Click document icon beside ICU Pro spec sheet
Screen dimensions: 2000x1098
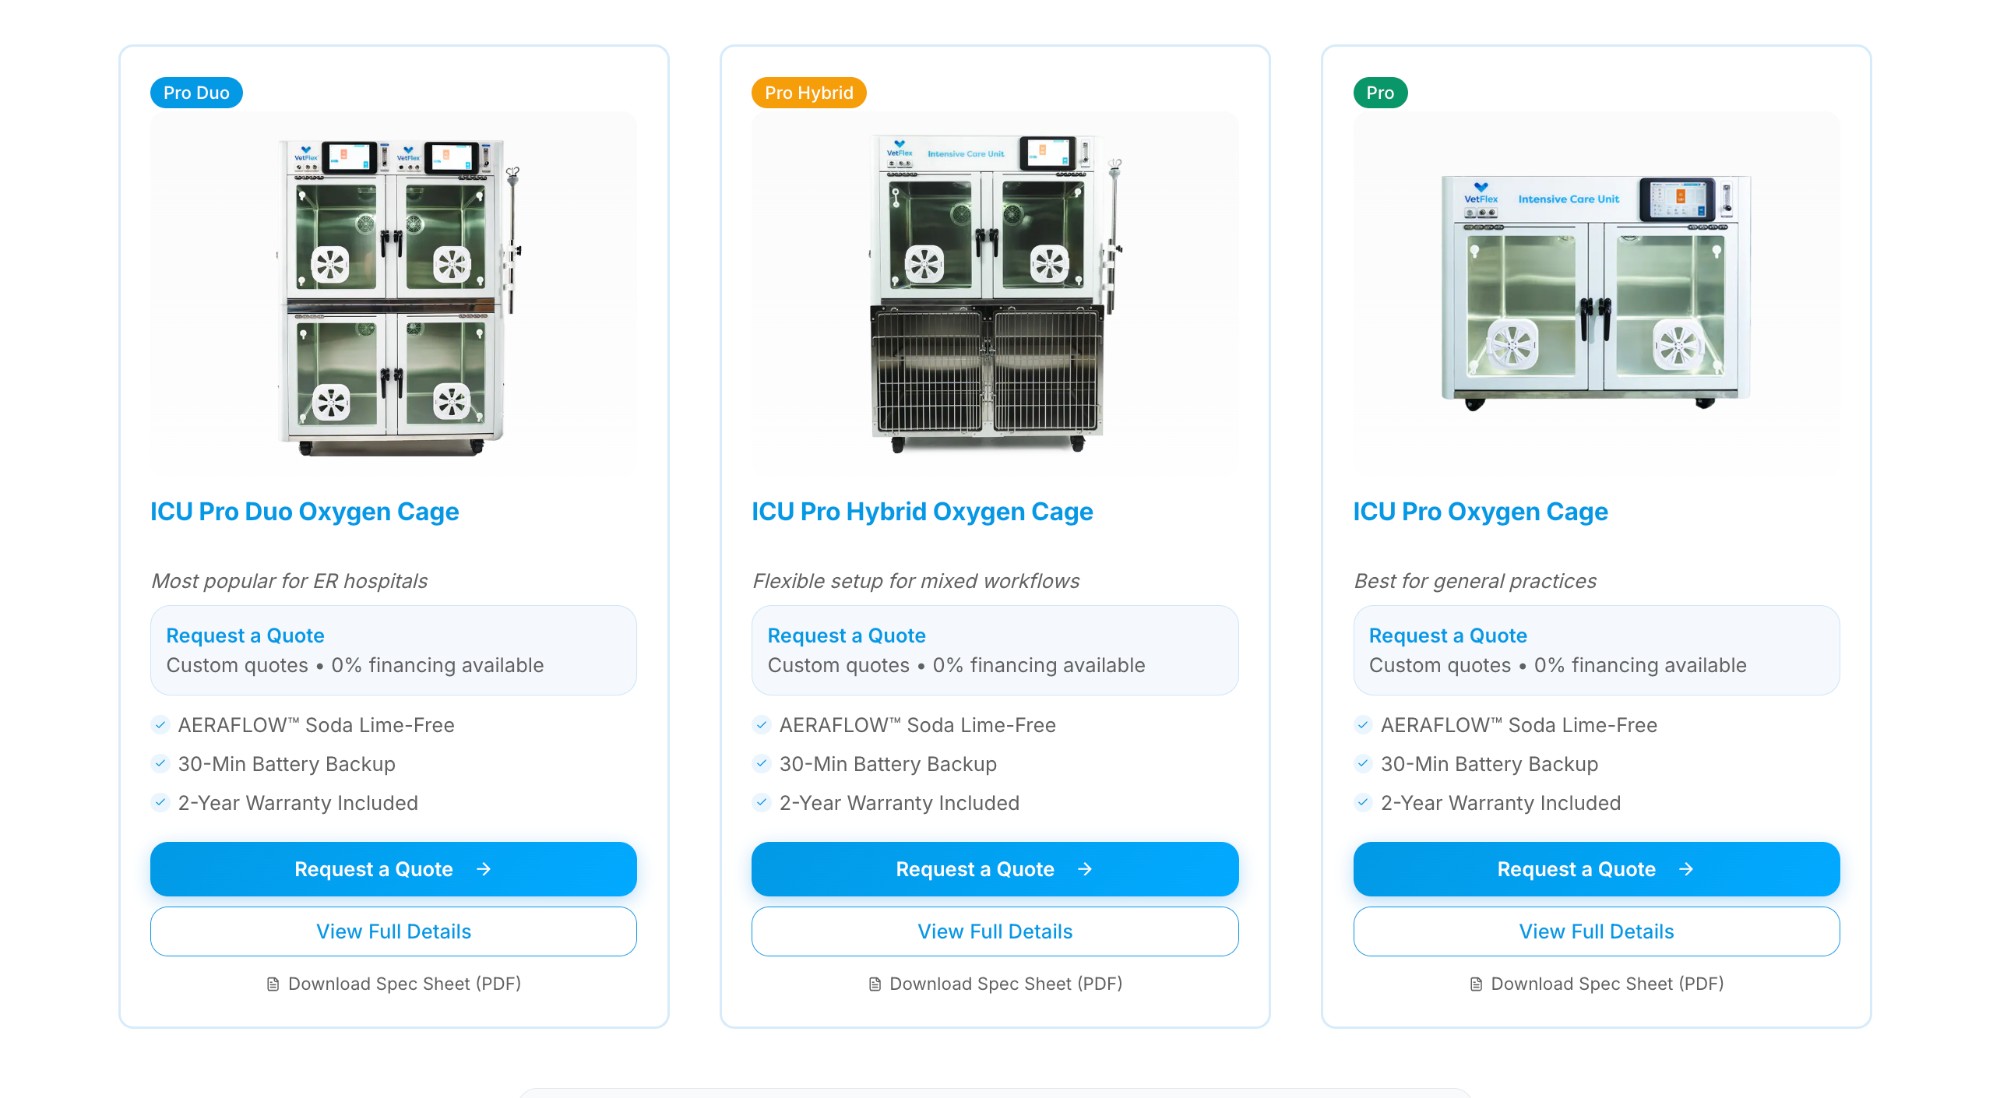pos(1476,985)
